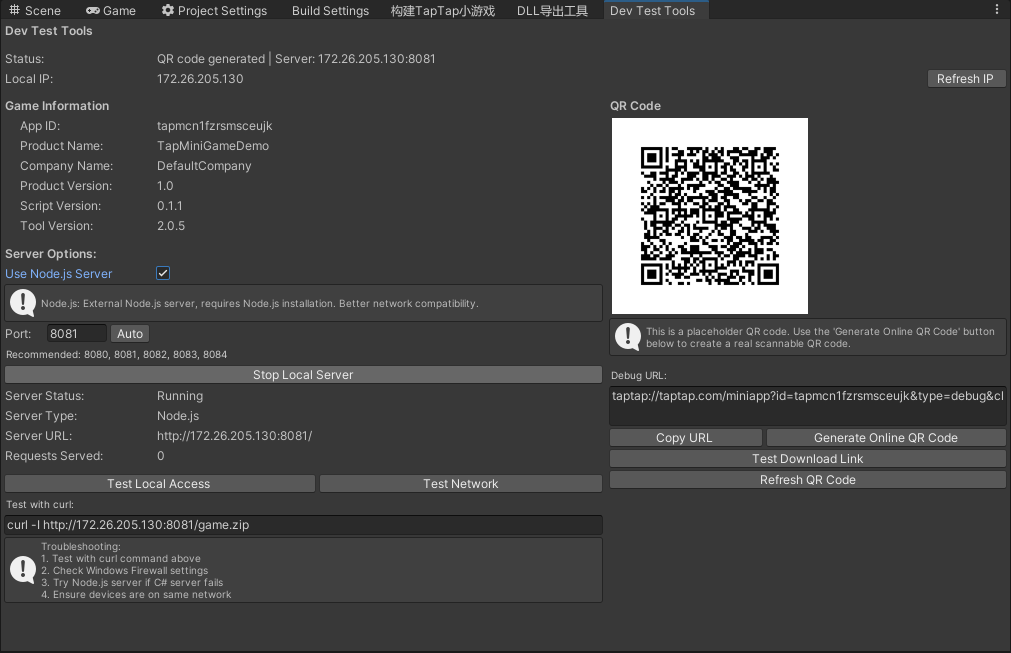Click the Node.js info warning icon
Viewport: 1011px width, 653px height.
[x=23, y=303]
